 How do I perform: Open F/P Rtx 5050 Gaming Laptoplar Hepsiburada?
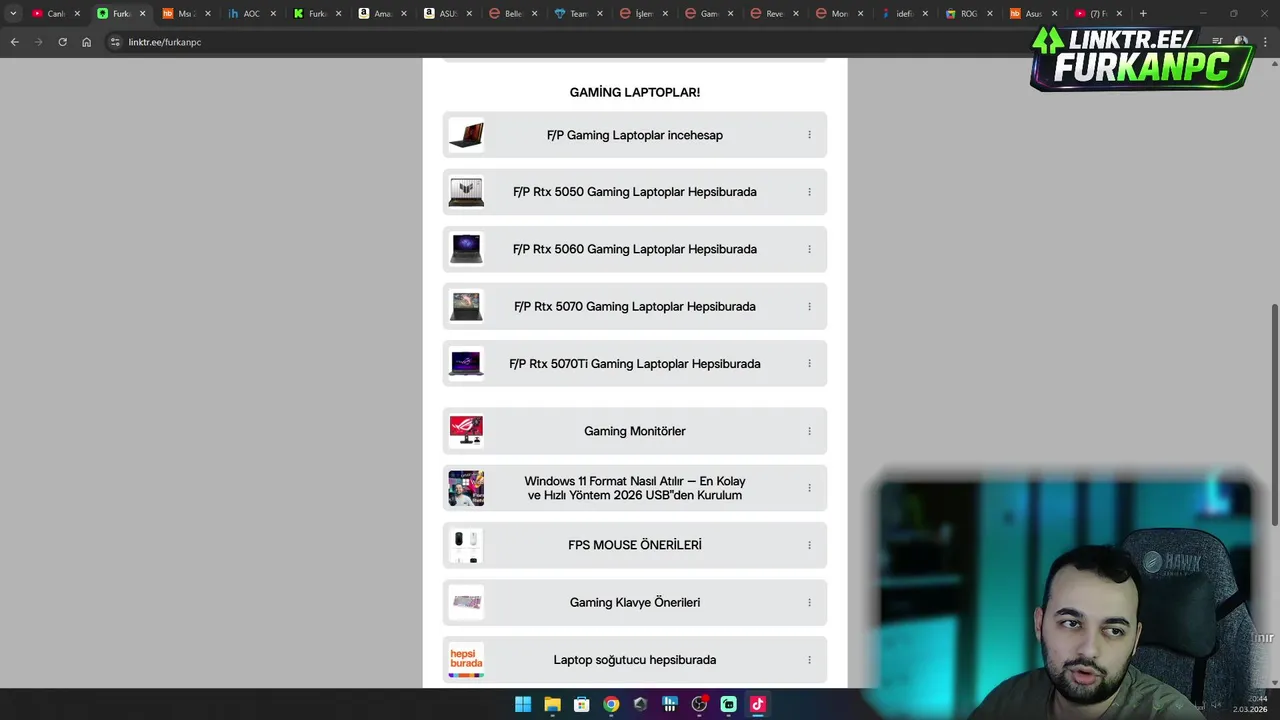[x=635, y=192]
